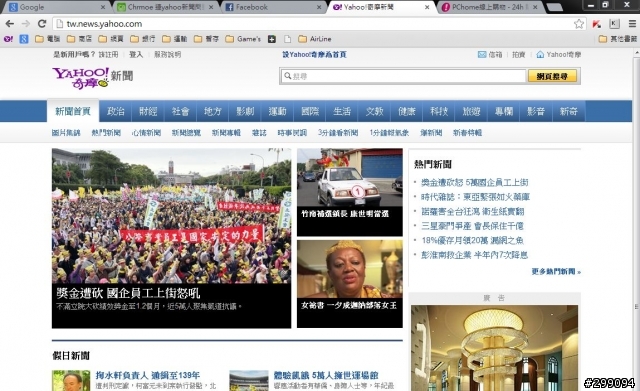640x391 pixels.
Task: Open the blank page bookmark icon
Action: 287,39
